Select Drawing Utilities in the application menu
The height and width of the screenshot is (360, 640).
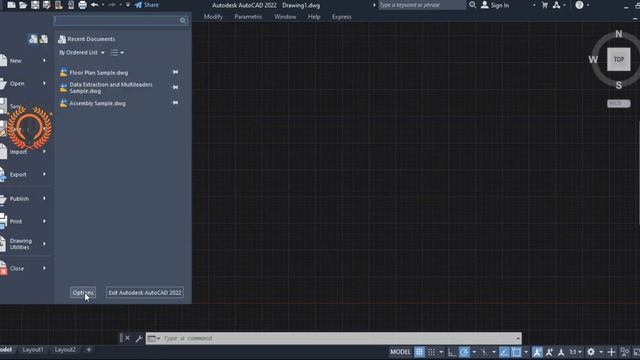[19, 244]
